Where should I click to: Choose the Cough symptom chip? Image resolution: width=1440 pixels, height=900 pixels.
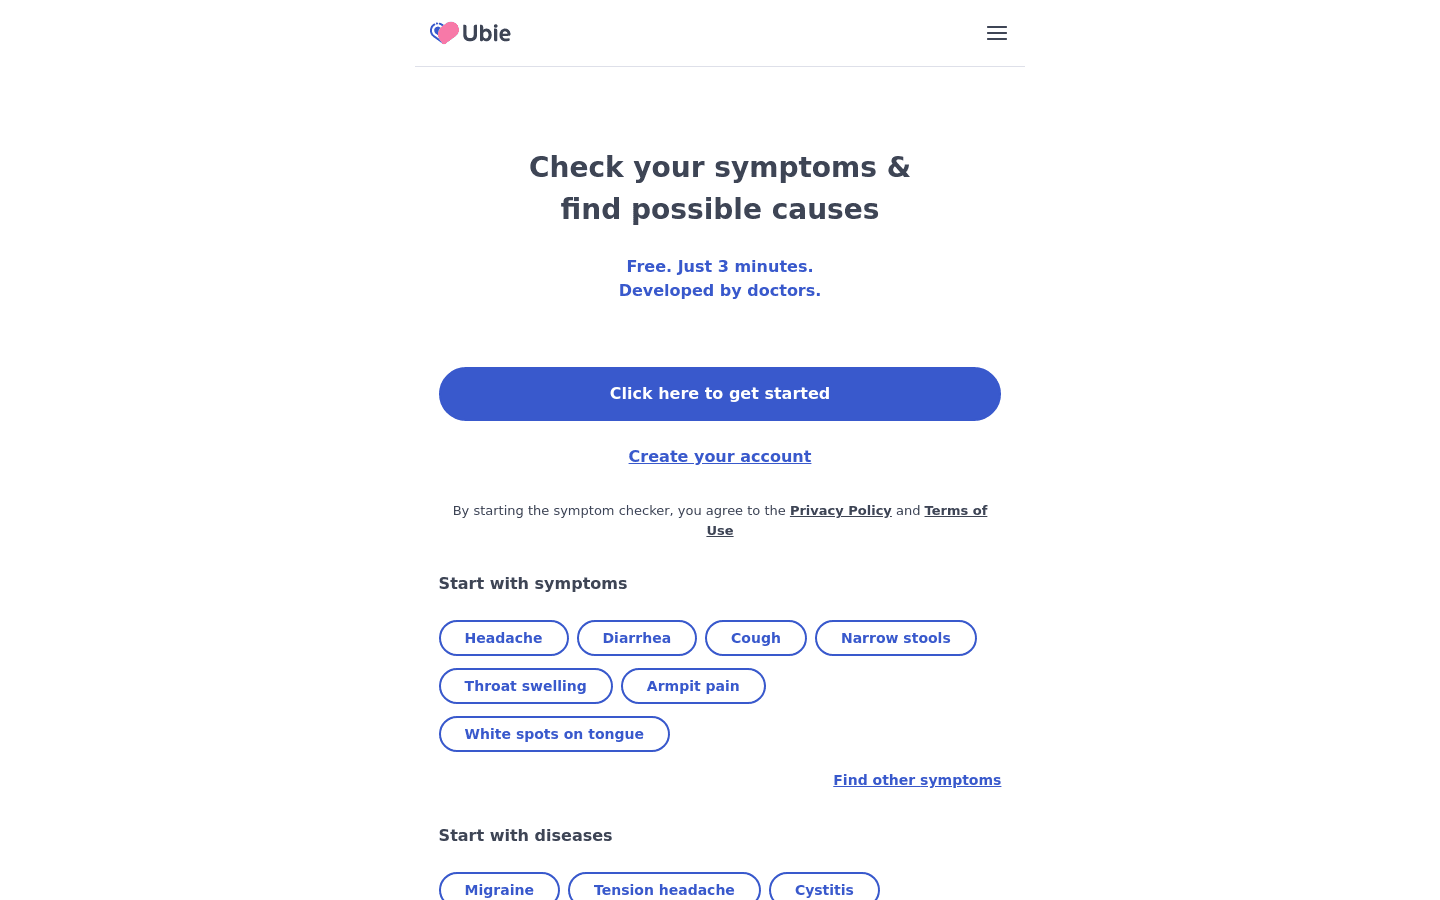(756, 638)
